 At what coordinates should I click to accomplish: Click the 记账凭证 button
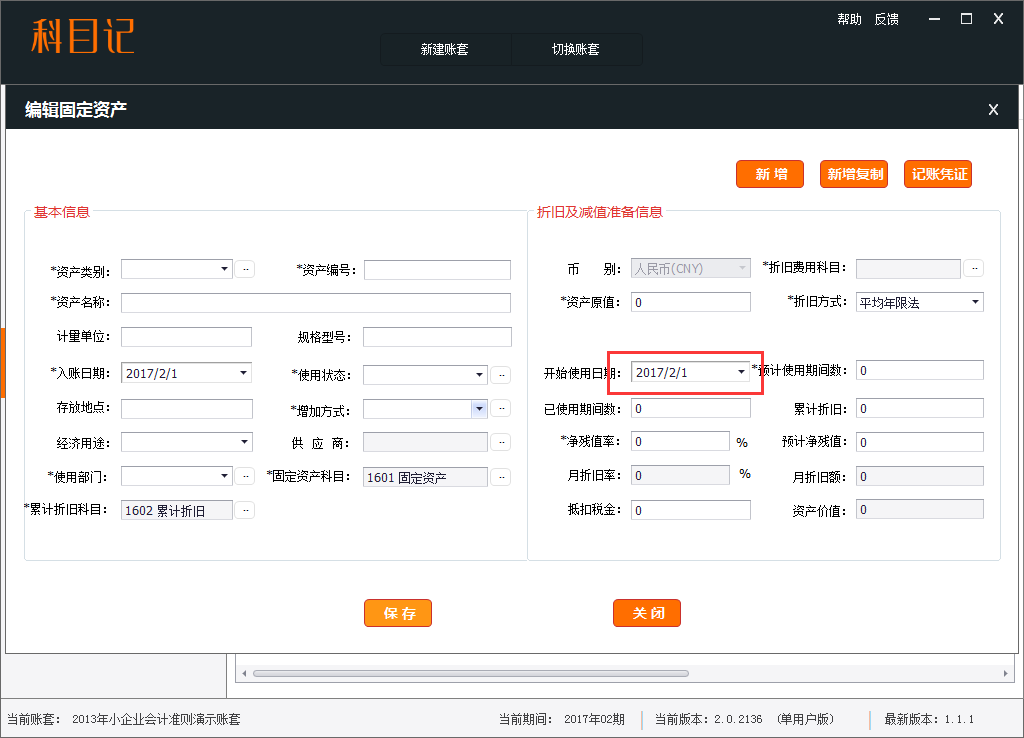point(938,174)
